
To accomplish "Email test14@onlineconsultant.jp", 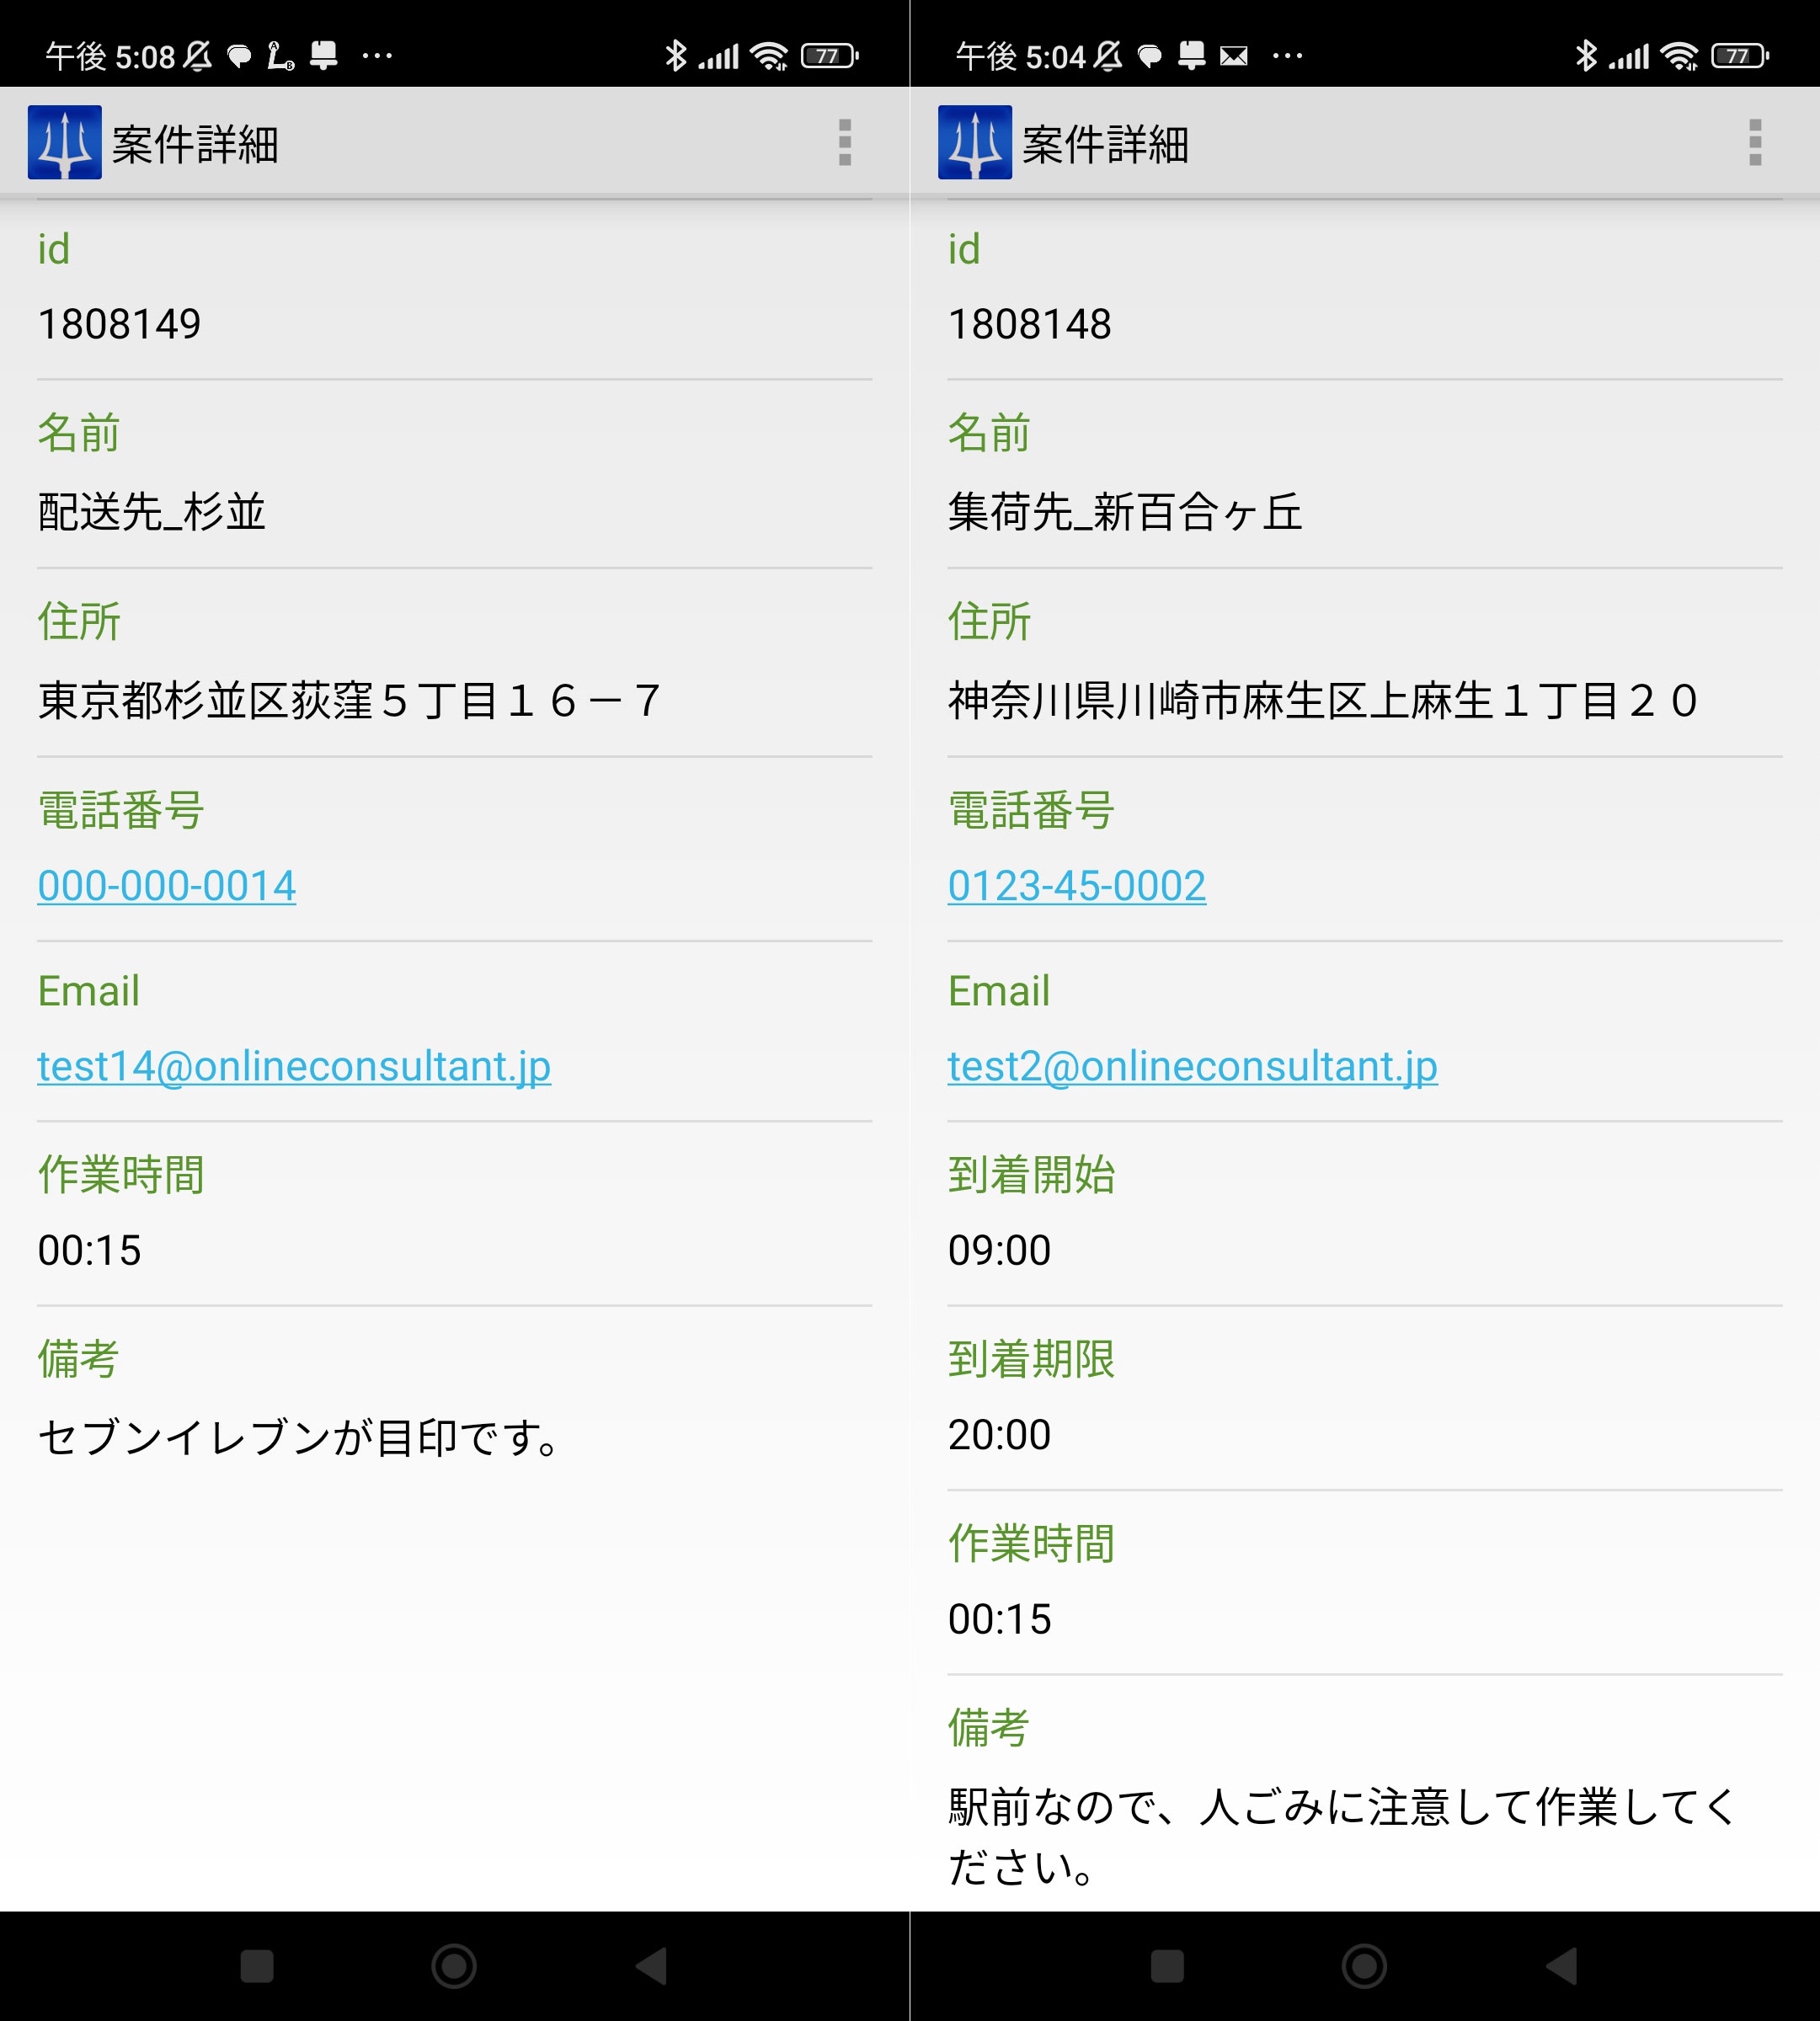I will (294, 1066).
